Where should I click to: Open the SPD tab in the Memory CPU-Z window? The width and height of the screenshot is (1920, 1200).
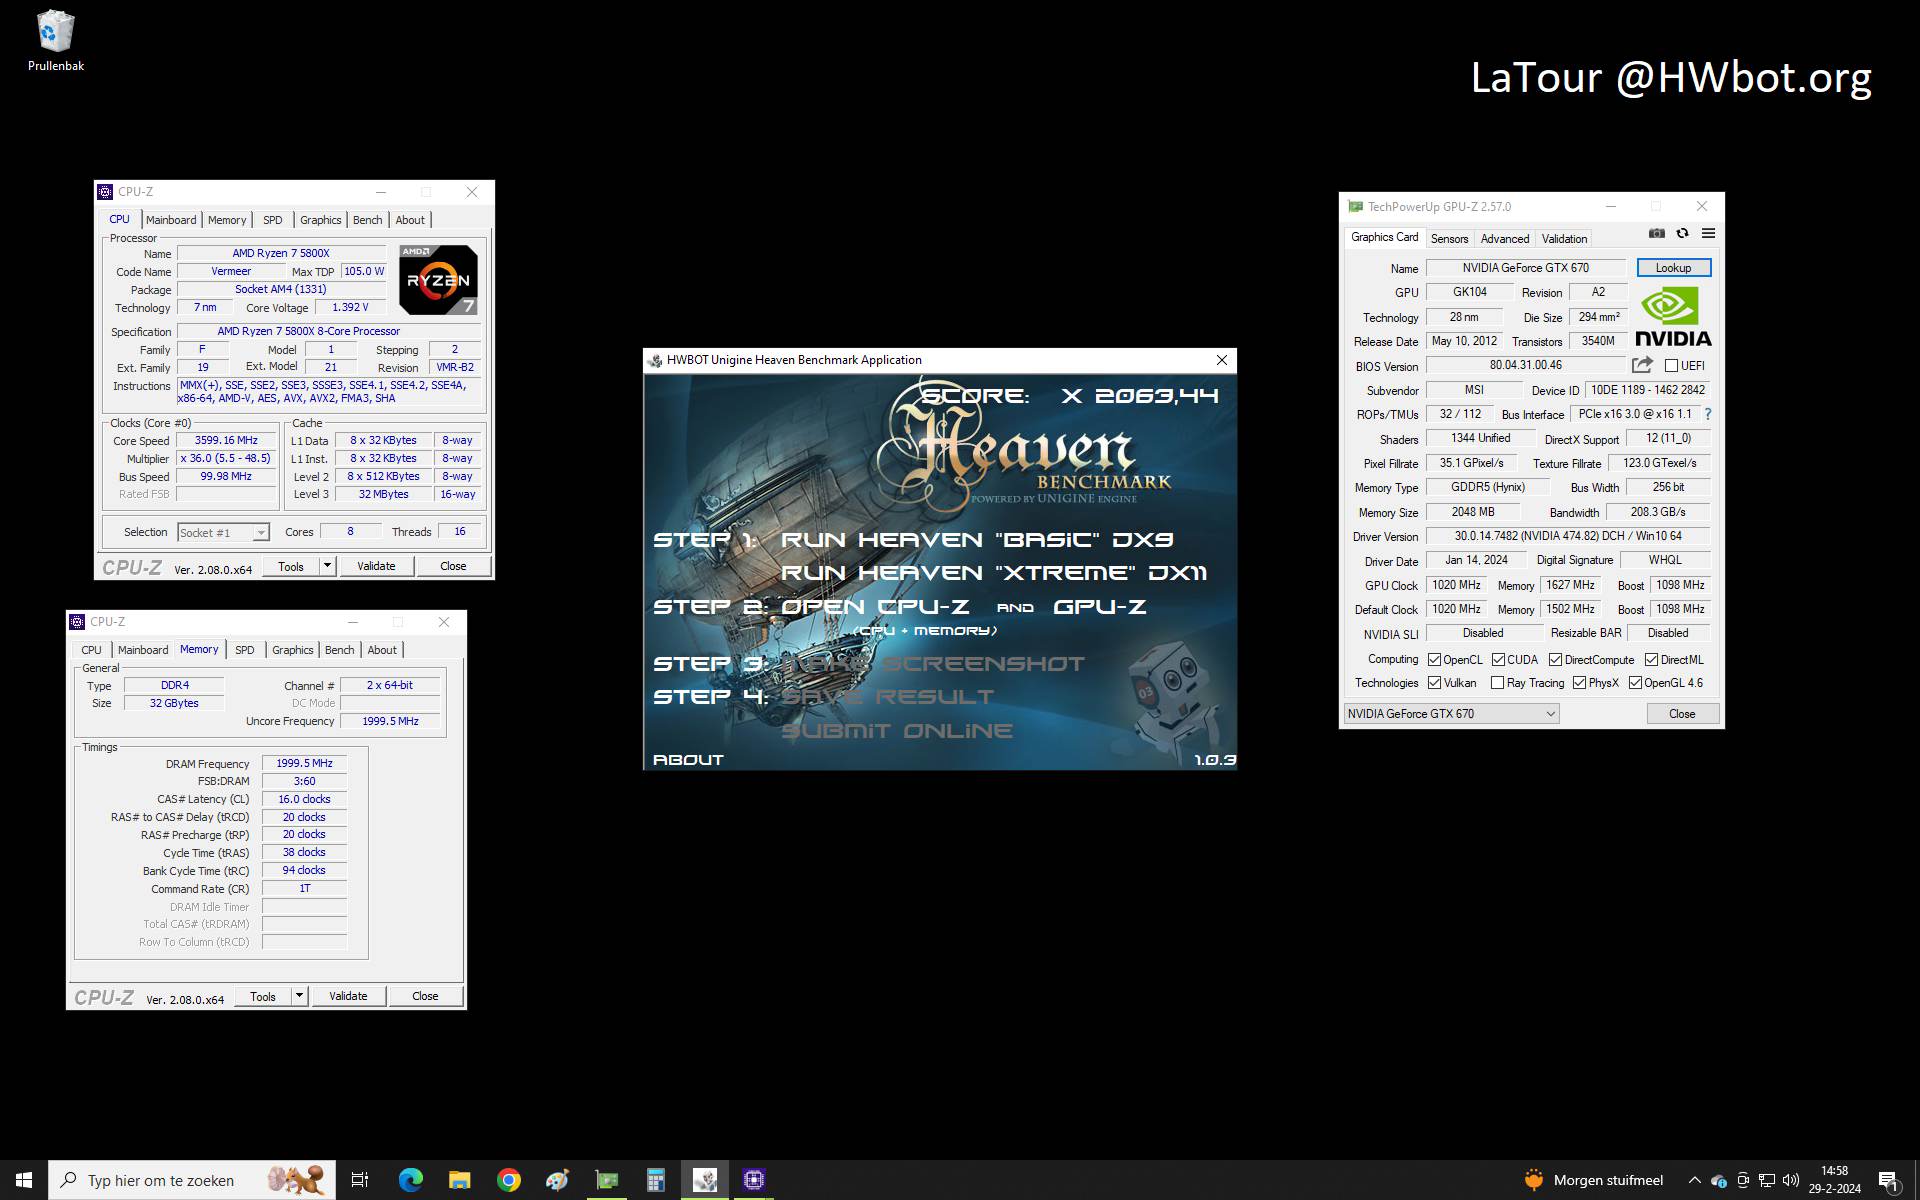pos(244,650)
